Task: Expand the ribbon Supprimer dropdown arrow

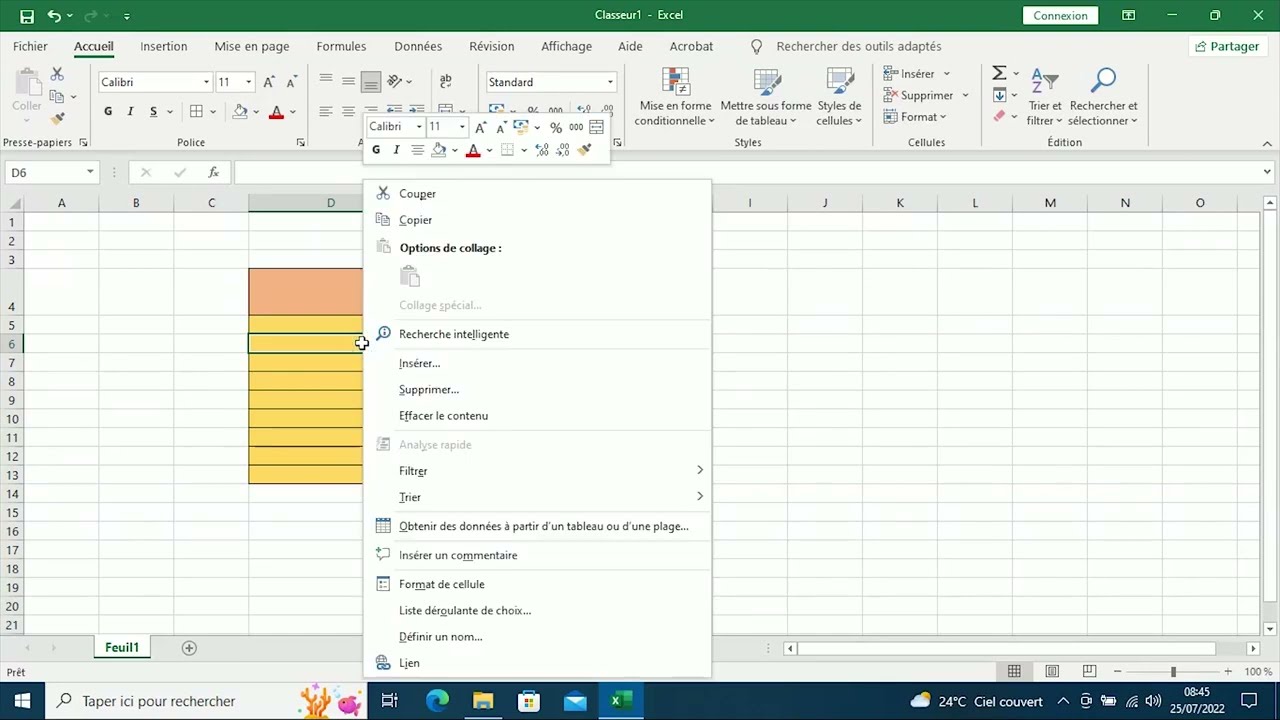Action: [965, 96]
